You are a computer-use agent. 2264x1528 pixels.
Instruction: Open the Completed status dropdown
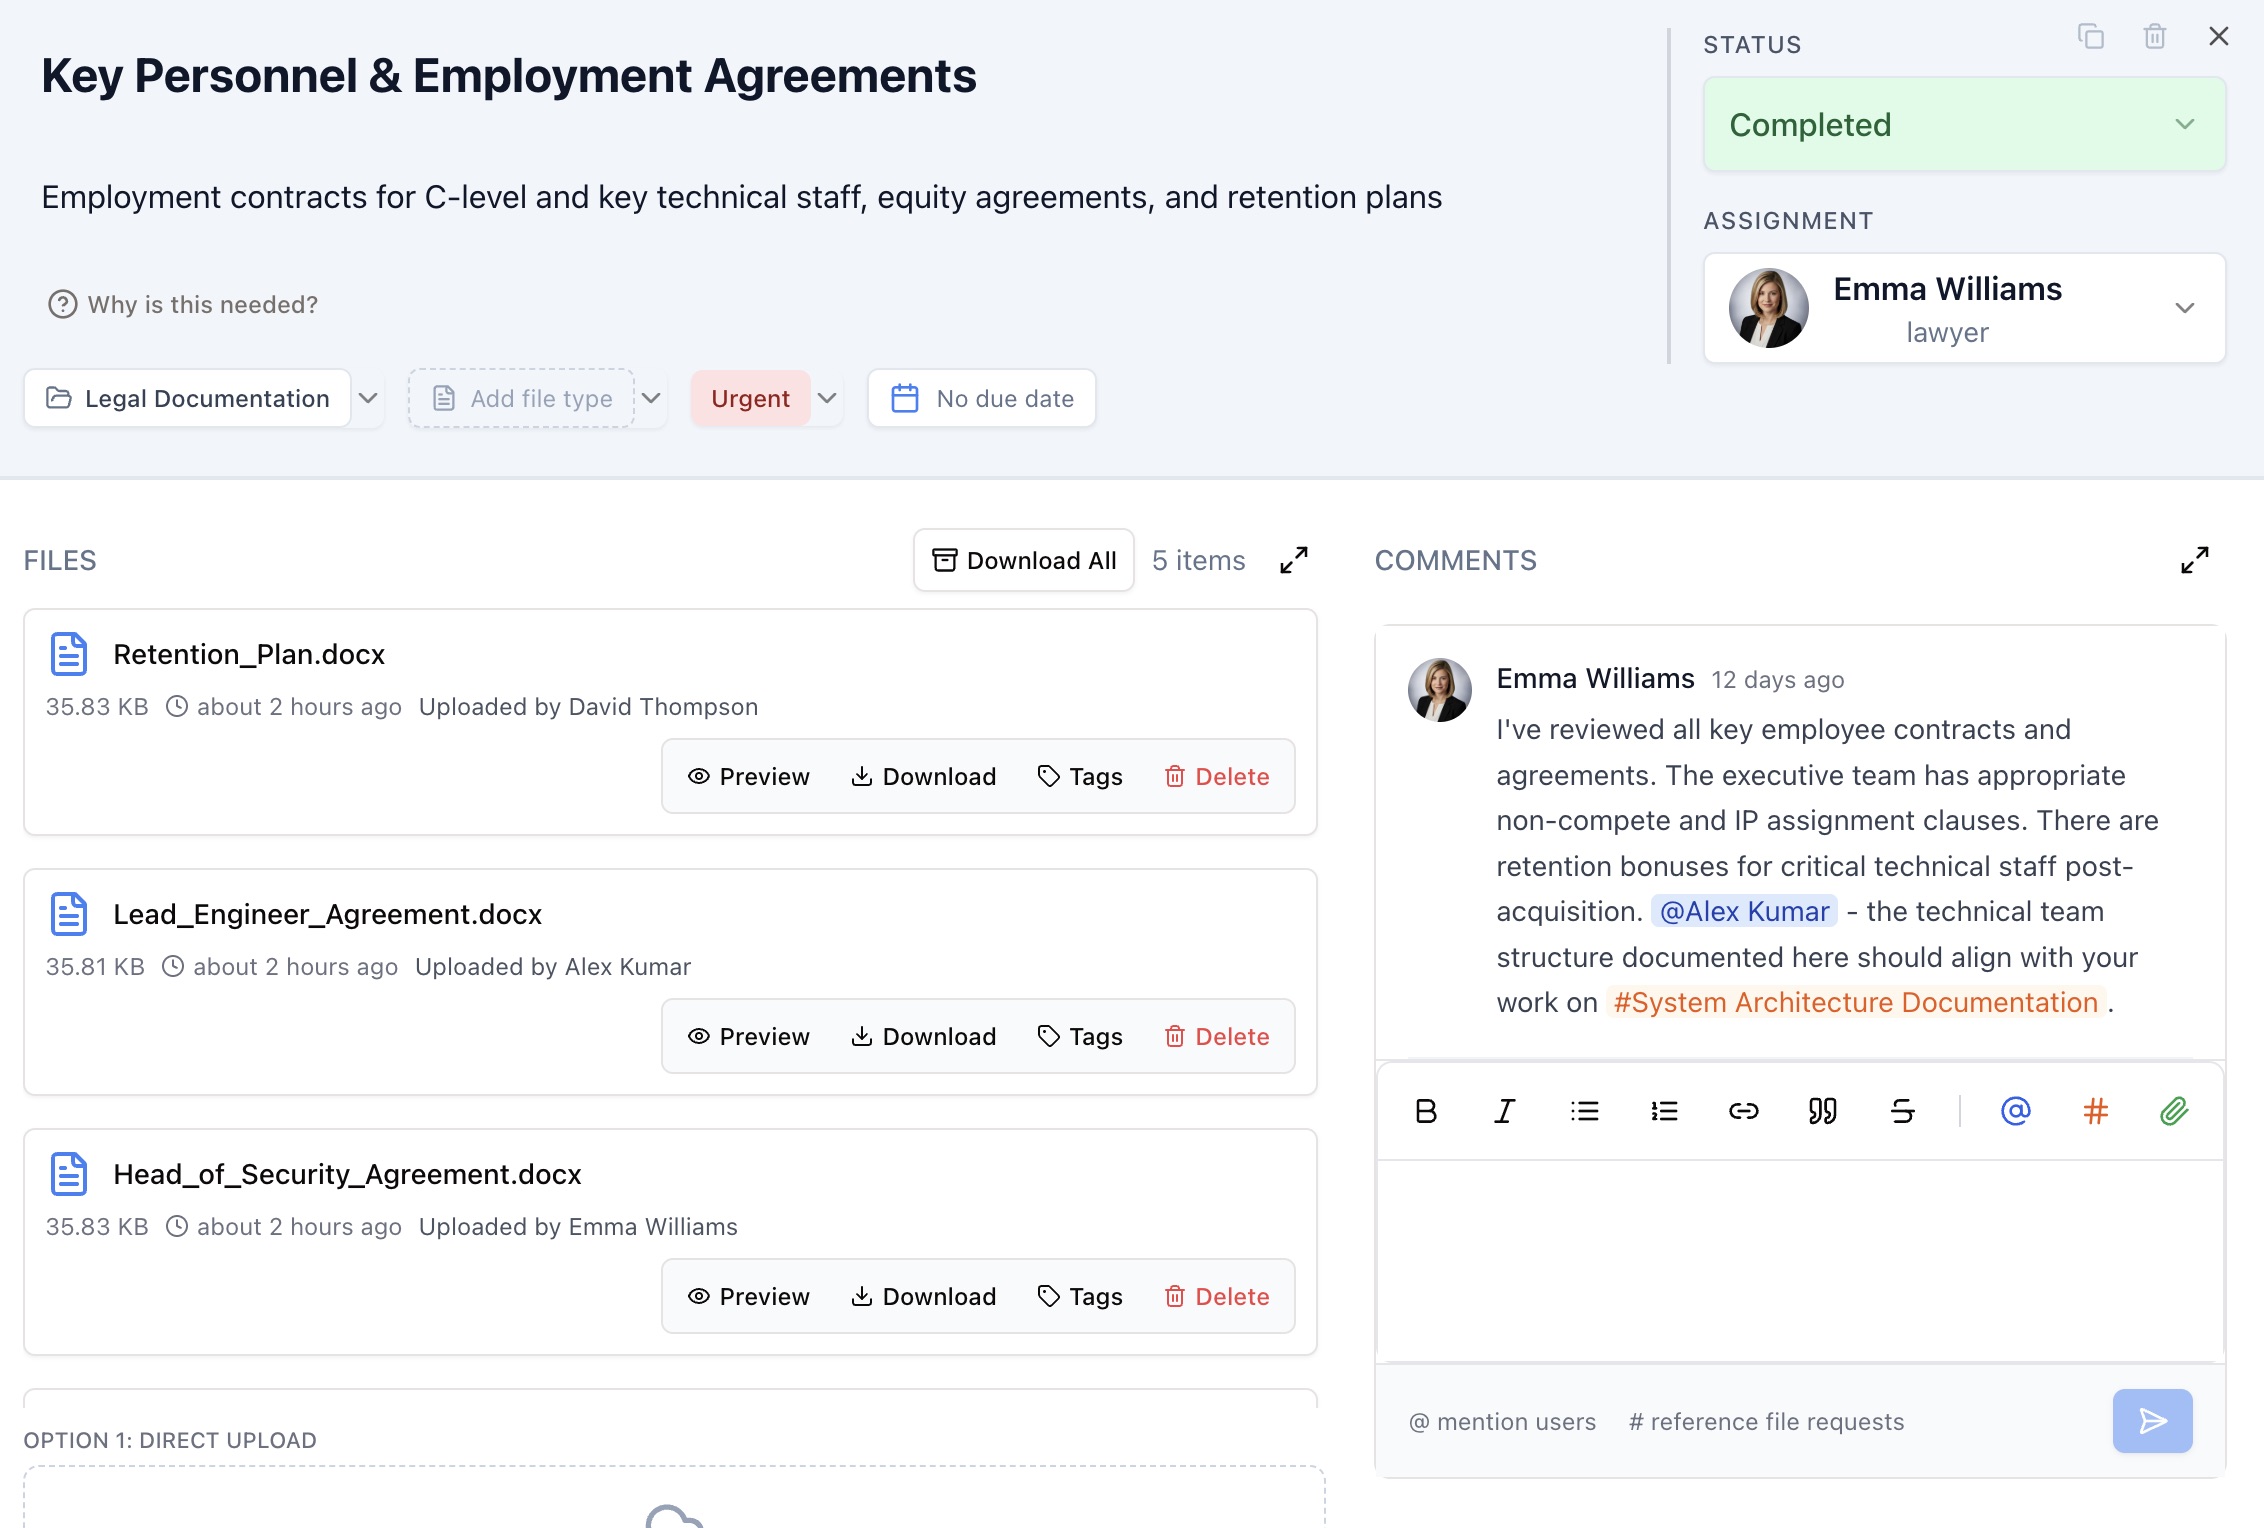[x=1964, y=125]
